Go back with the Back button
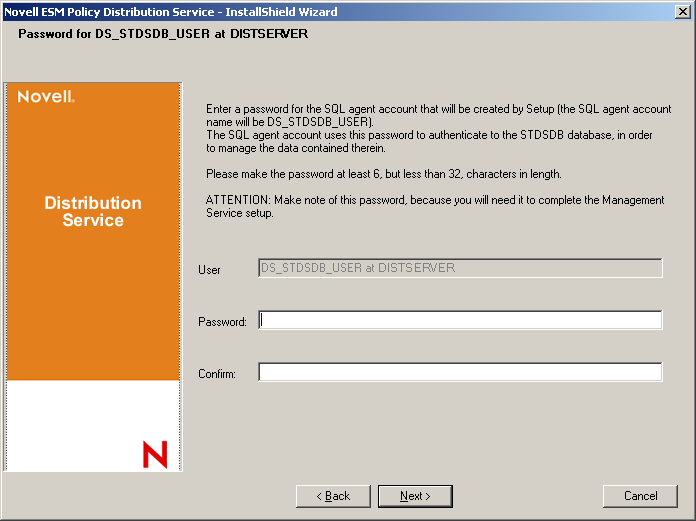The width and height of the screenshot is (696, 521). click(333, 496)
